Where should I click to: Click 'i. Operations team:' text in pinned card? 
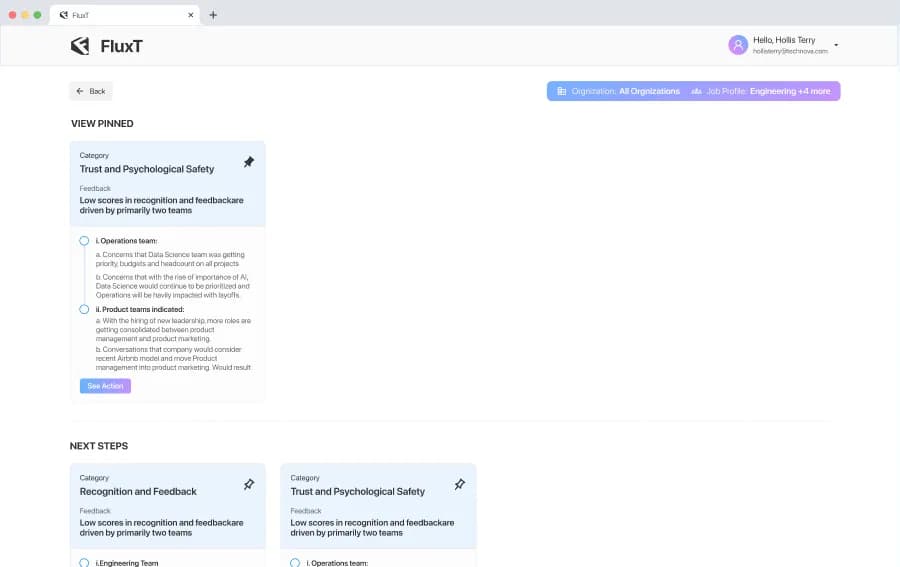pyautogui.click(x=126, y=241)
